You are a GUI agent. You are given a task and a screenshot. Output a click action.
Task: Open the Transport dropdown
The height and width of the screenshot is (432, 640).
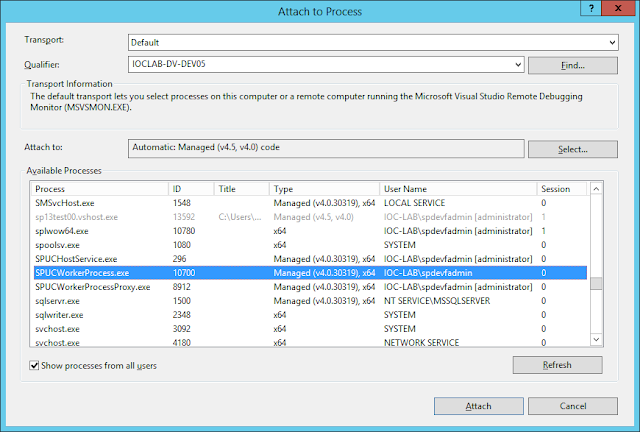tap(611, 43)
